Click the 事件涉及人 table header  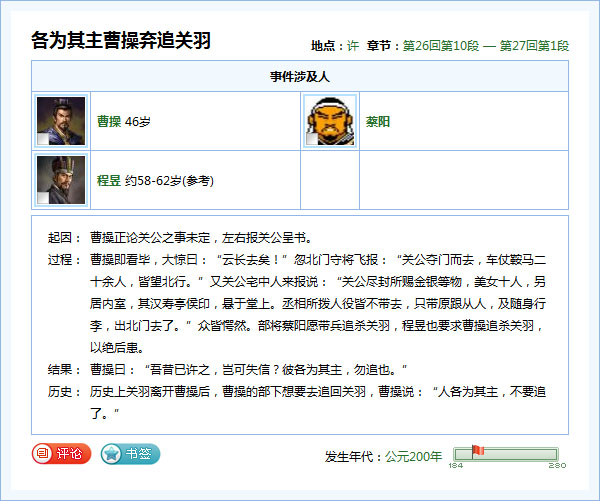[300, 76]
